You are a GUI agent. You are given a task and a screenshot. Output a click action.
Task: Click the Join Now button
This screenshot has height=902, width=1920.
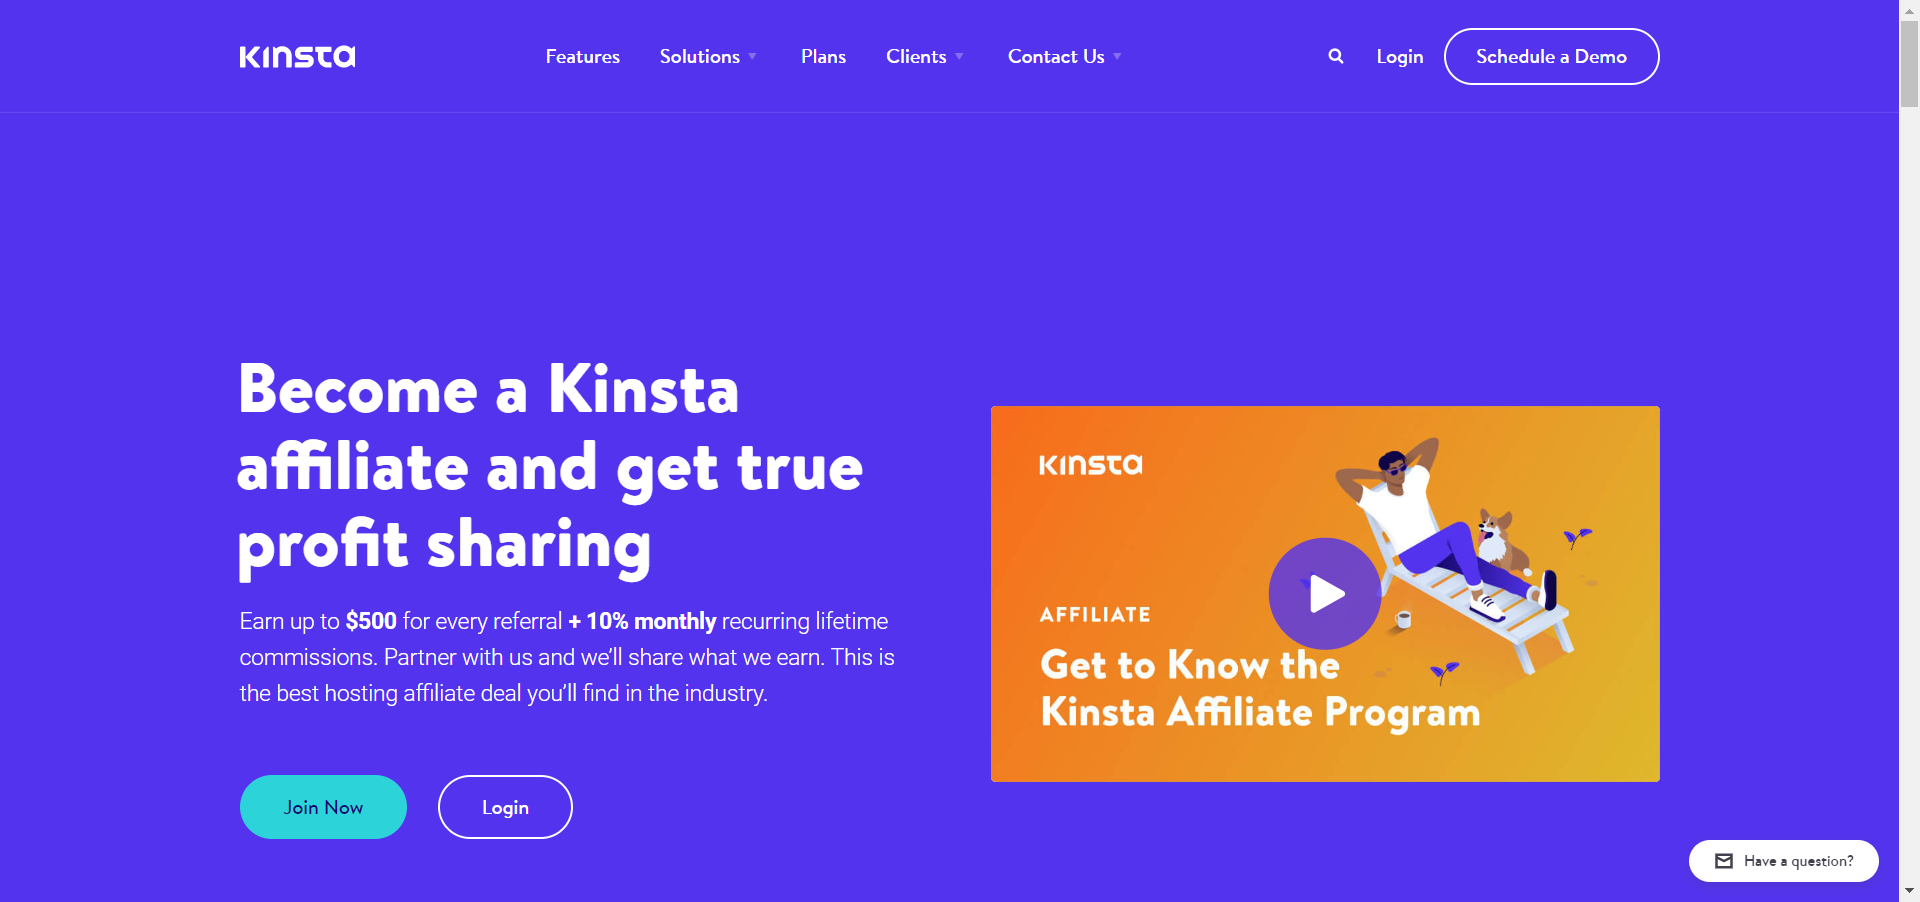click(323, 807)
